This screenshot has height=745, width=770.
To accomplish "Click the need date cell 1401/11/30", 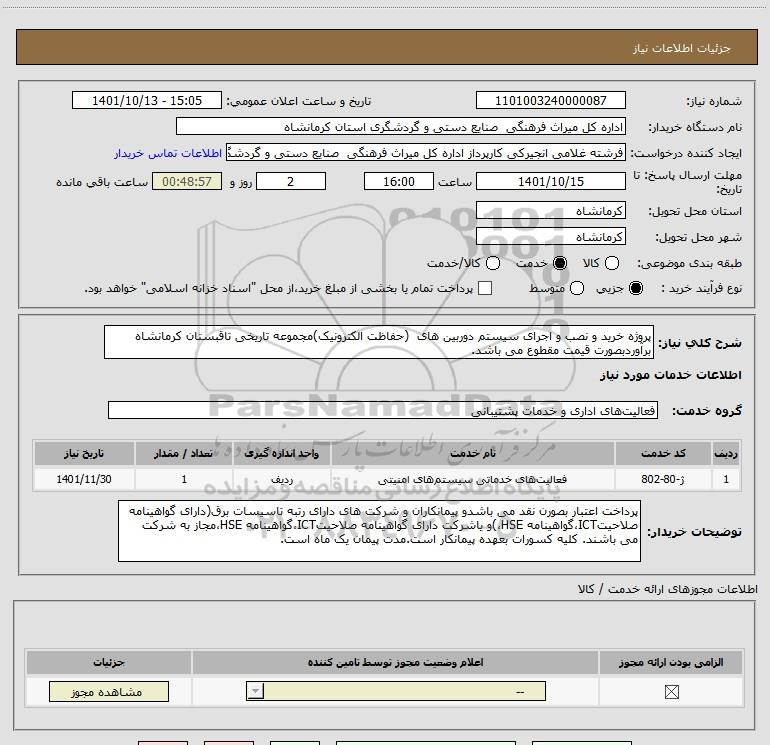I will click(x=84, y=479).
